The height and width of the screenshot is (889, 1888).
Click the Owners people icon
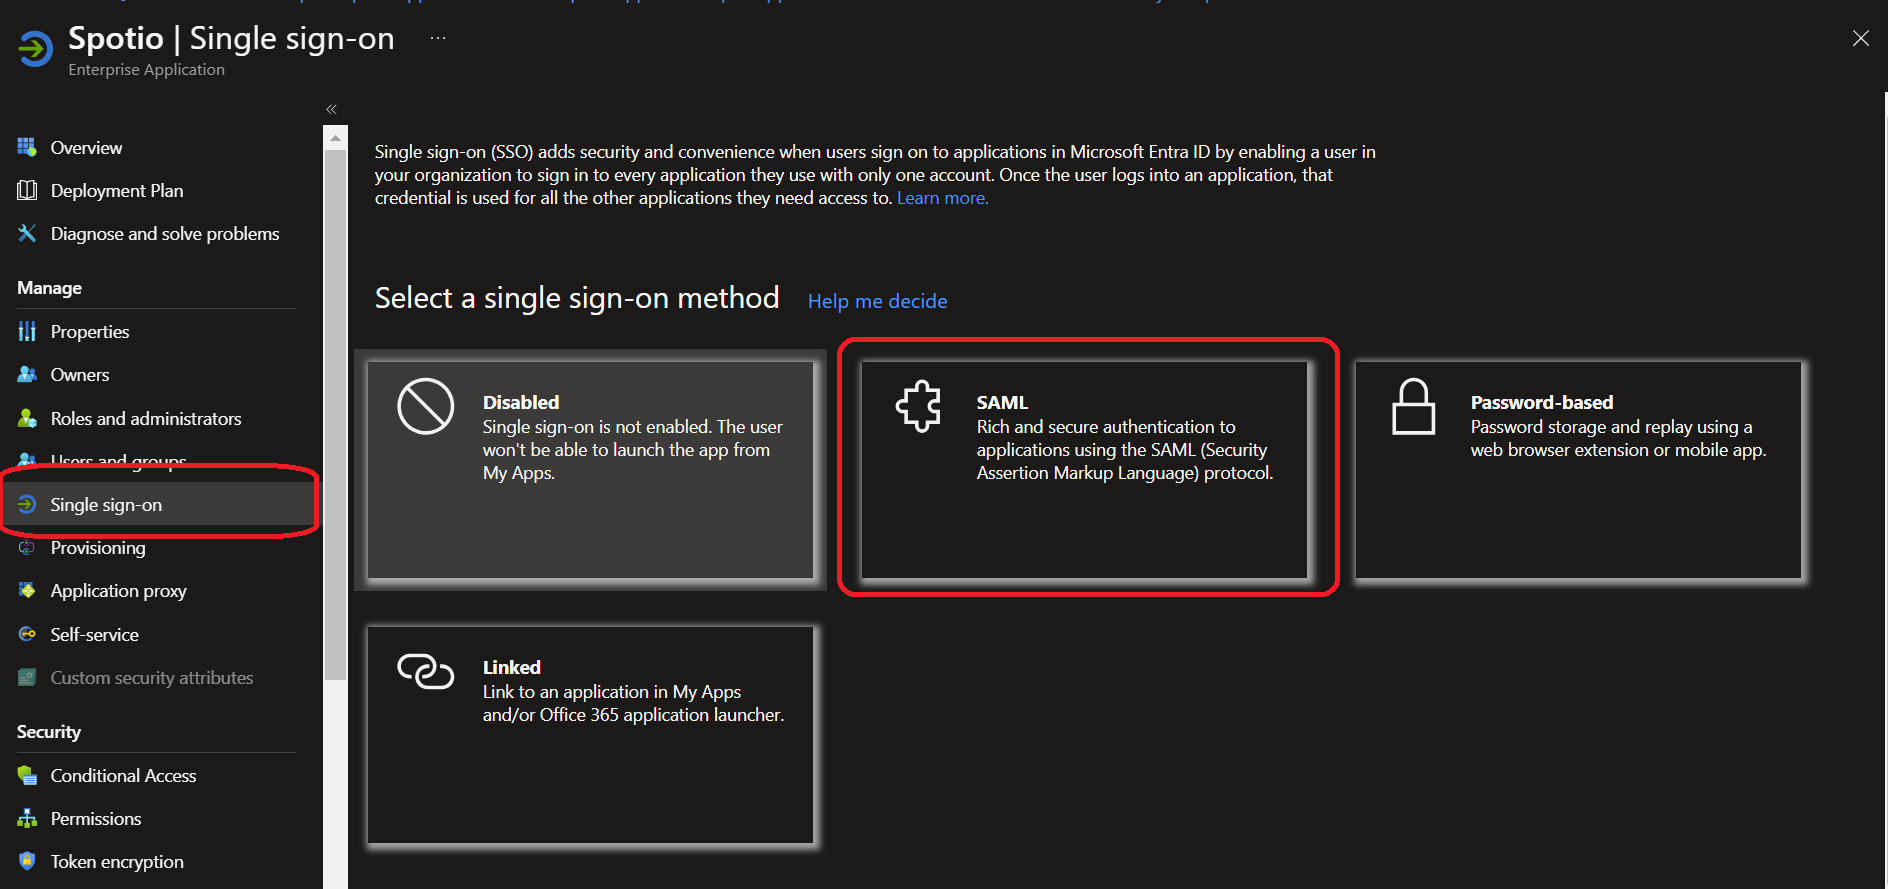click(x=27, y=374)
